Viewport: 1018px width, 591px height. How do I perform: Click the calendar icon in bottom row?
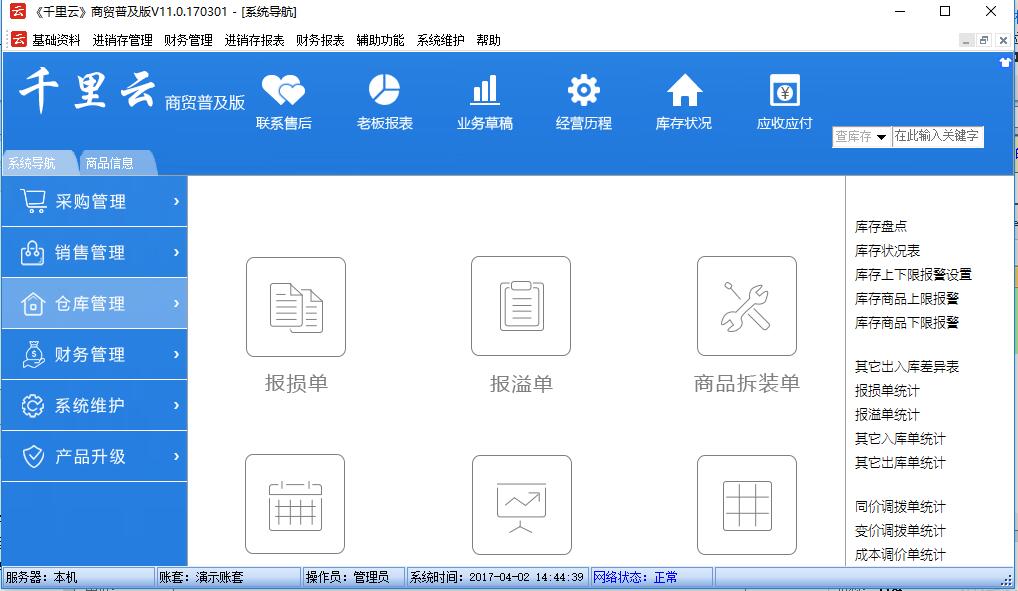coord(295,504)
